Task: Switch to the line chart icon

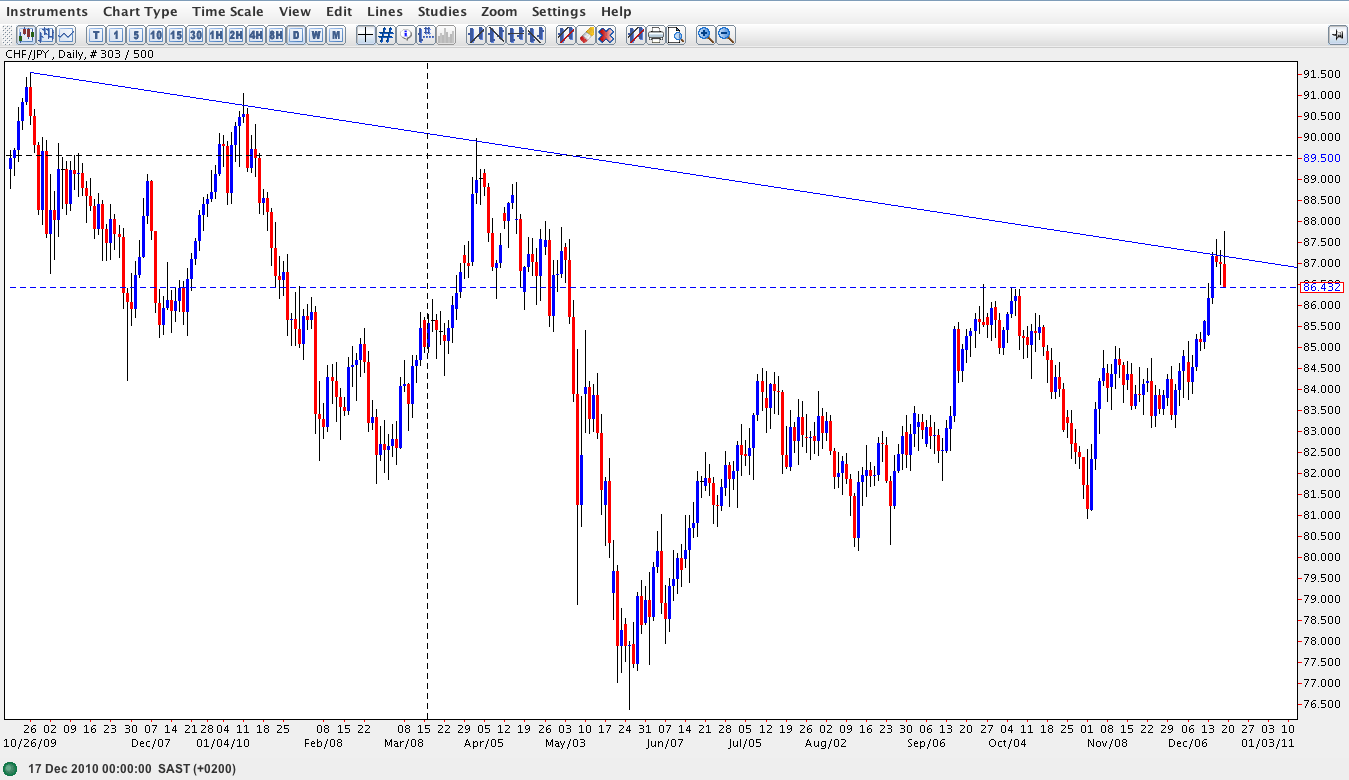Action: 66,35
